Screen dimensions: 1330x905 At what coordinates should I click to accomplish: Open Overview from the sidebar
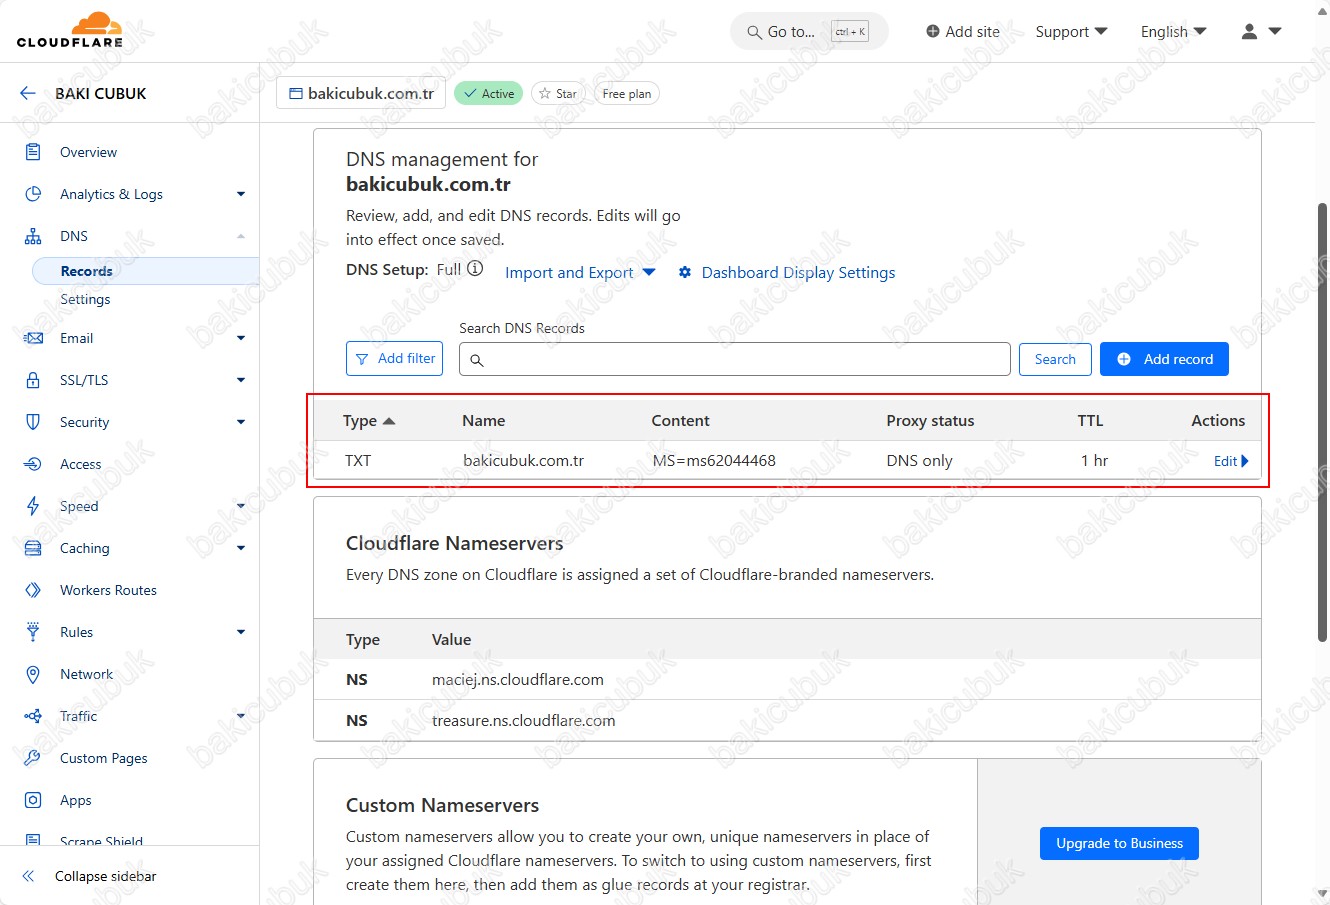click(x=88, y=152)
